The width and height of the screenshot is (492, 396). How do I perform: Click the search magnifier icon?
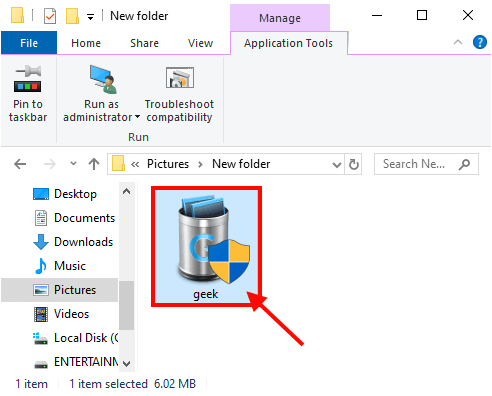pyautogui.click(x=464, y=164)
